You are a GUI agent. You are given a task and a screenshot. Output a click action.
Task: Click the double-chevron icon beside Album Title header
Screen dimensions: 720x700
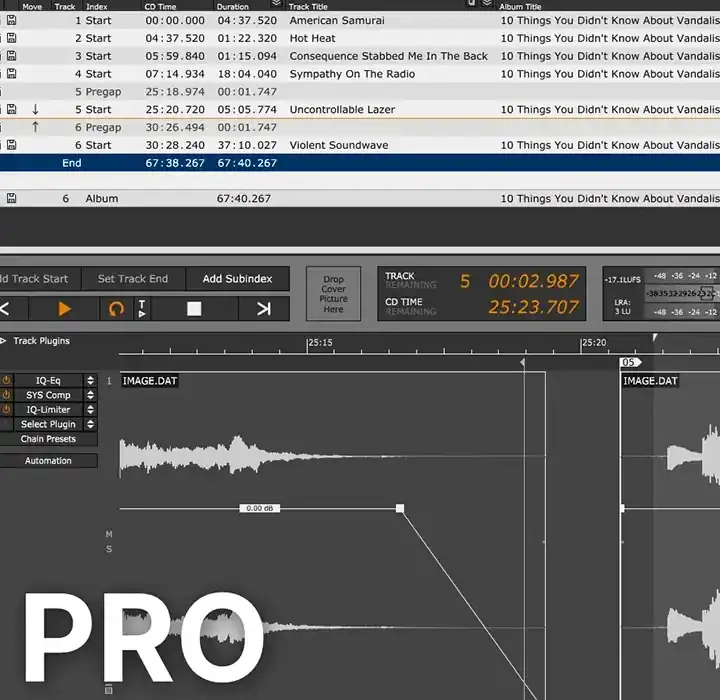[487, 4]
